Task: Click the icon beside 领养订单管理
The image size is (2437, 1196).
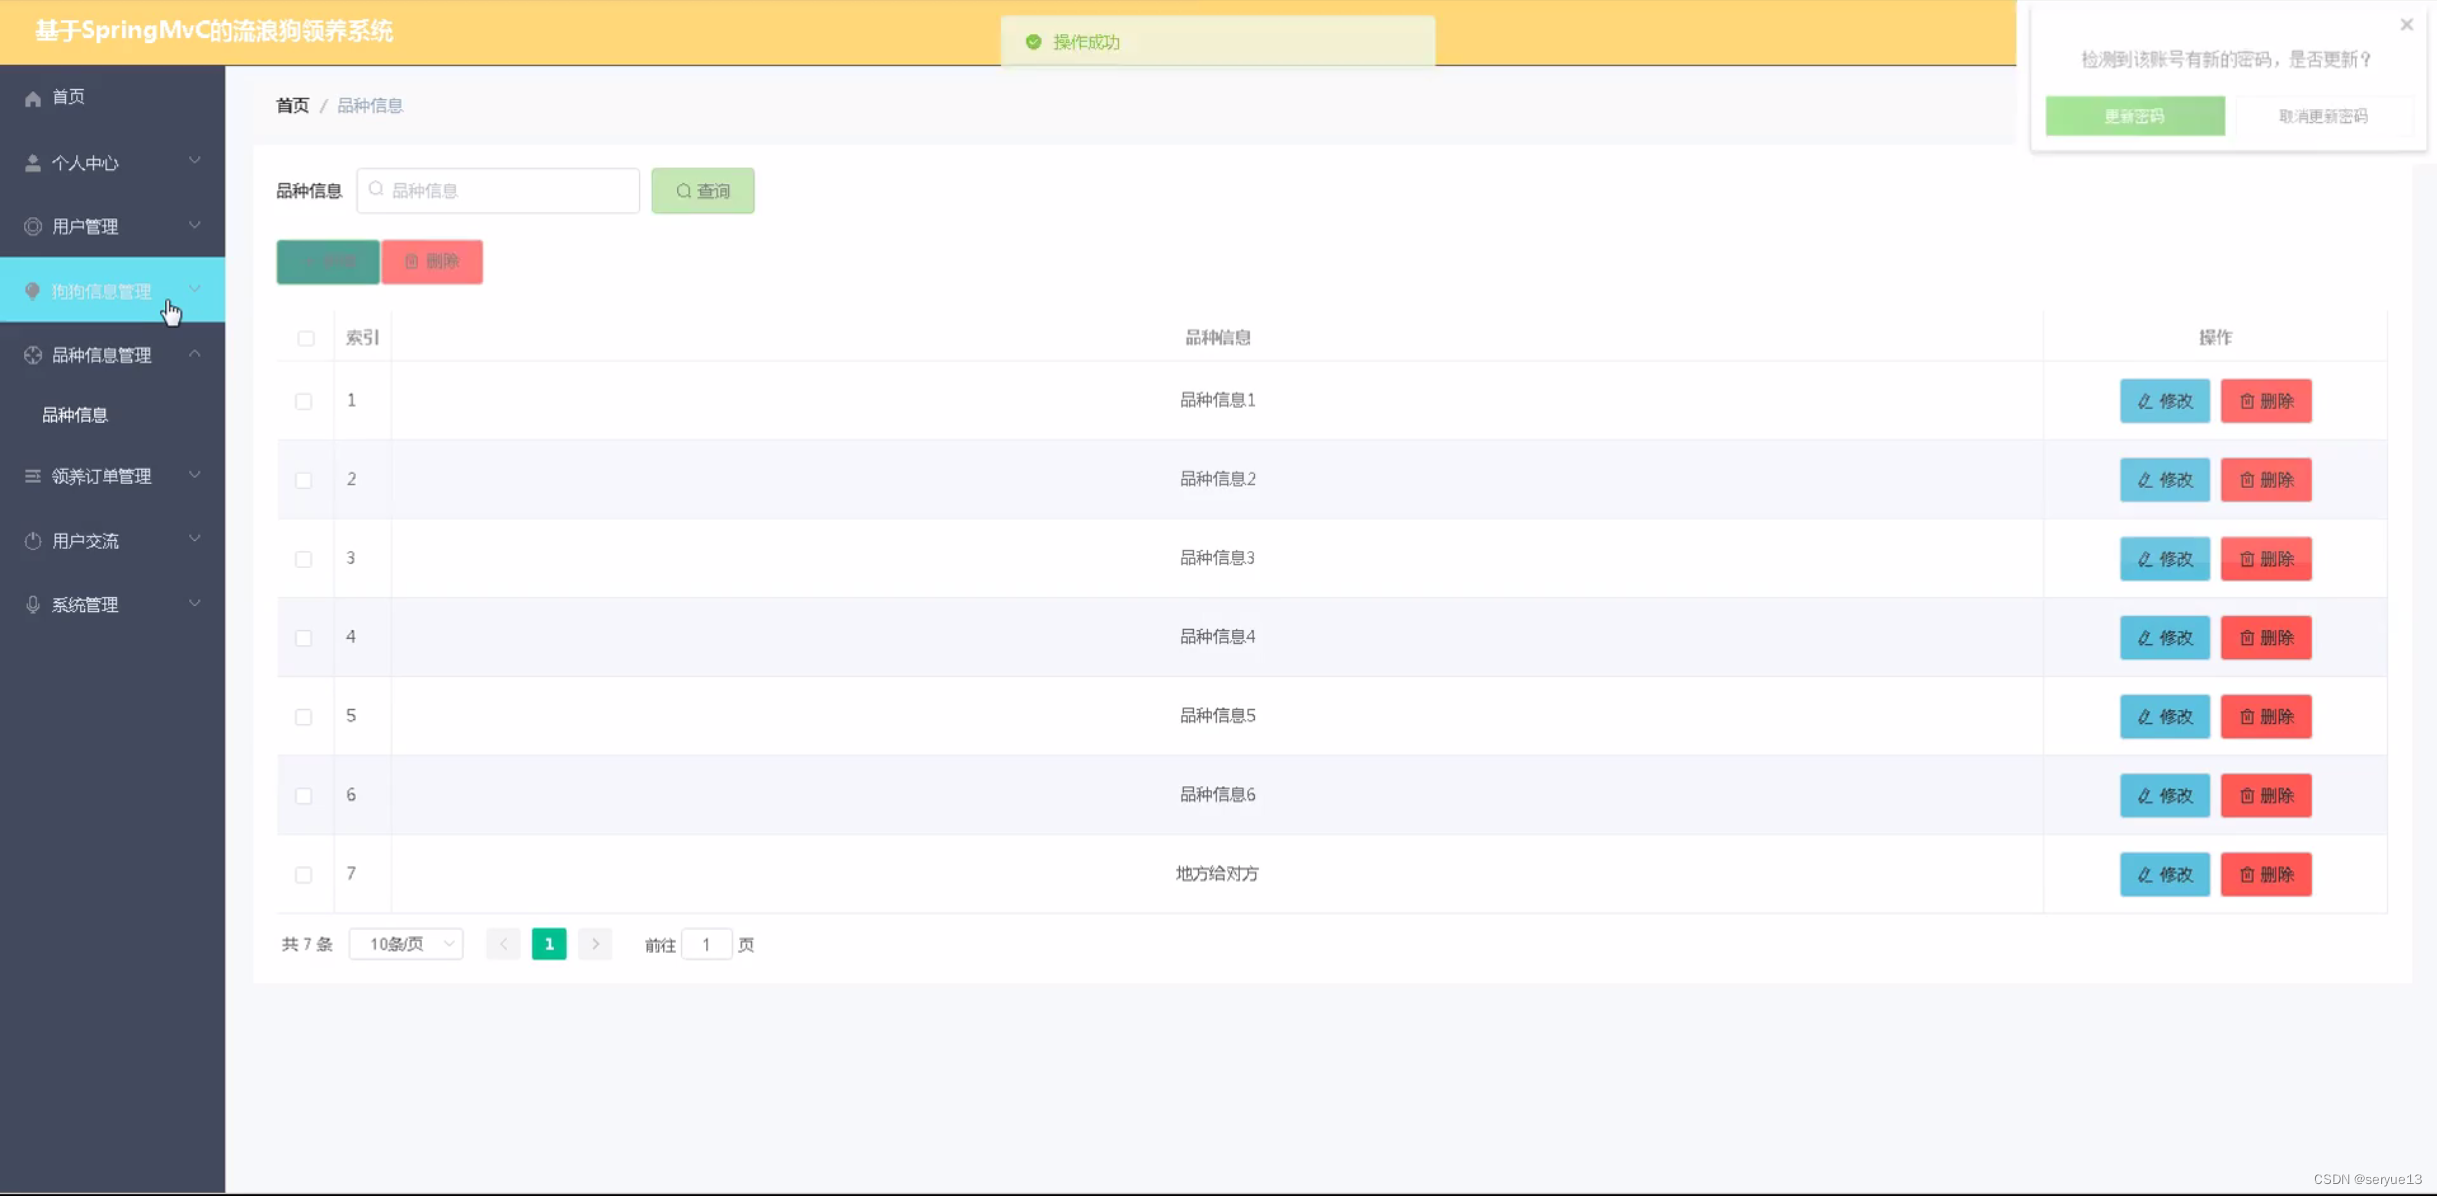Action: pyautogui.click(x=33, y=476)
